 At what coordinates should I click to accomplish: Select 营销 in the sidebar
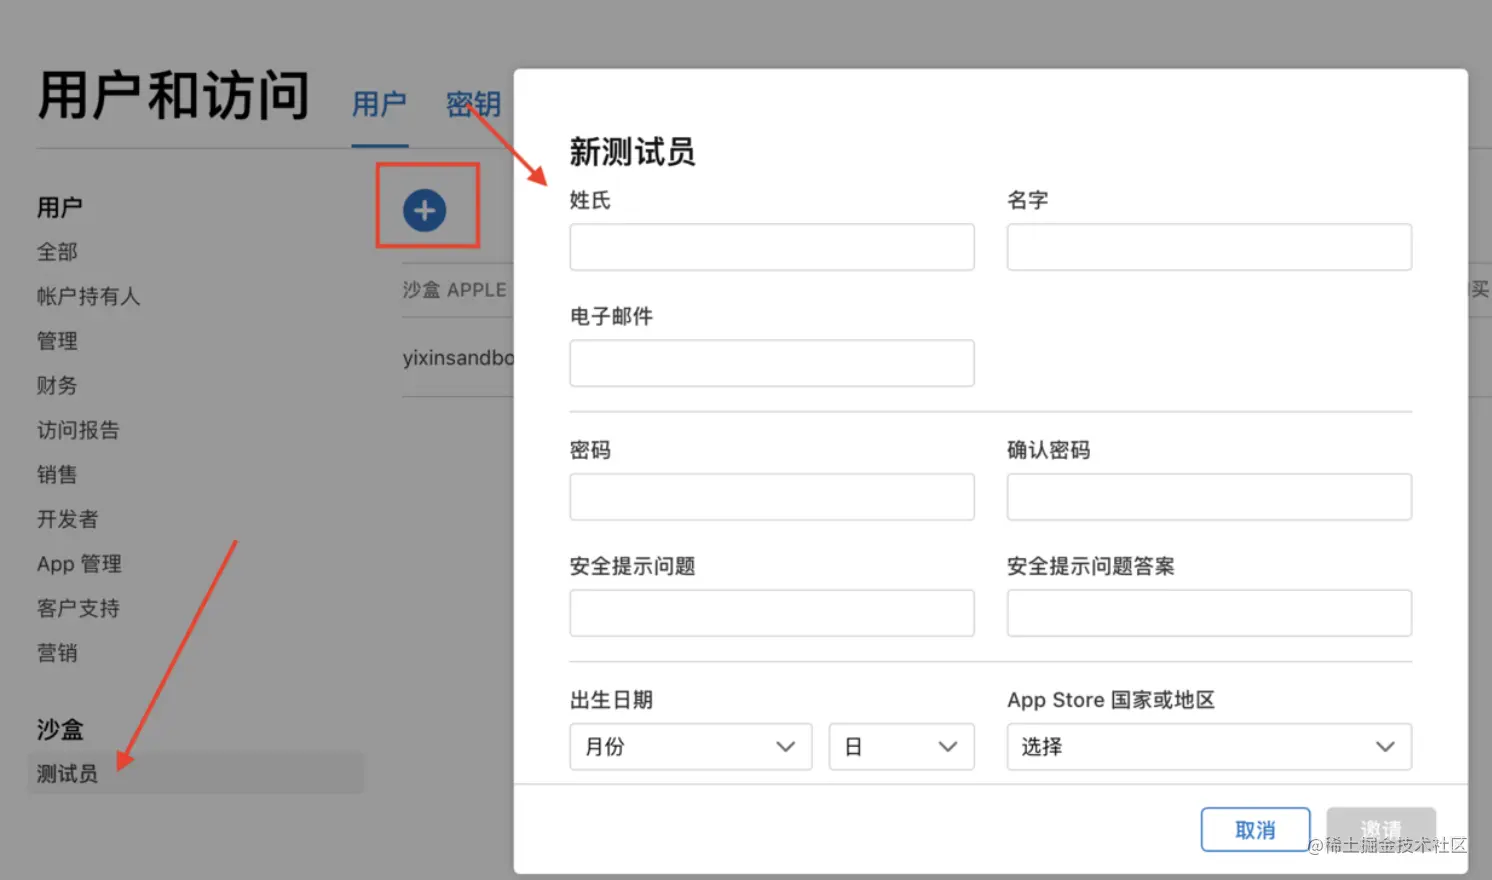click(57, 653)
